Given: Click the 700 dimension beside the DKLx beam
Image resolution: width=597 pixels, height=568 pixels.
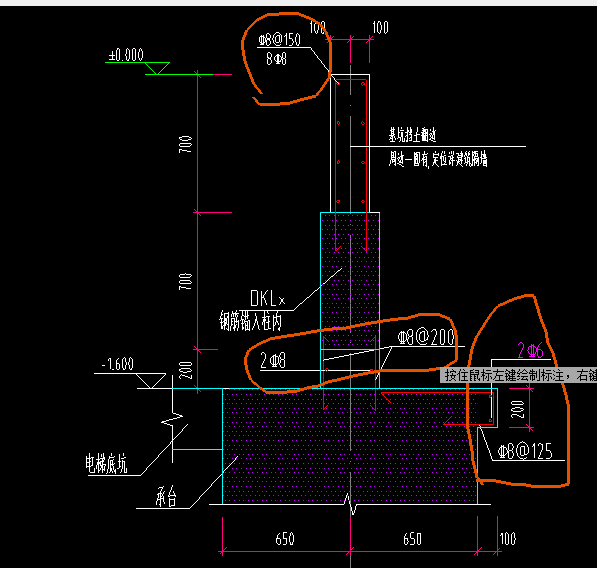Looking at the screenshot, I should coord(185,281).
